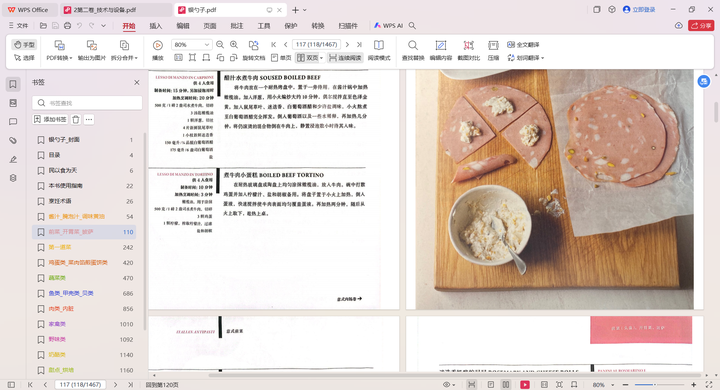The image size is (720, 390).
Task: Show the attachments sidebar paperclip icon
Action: [13, 141]
